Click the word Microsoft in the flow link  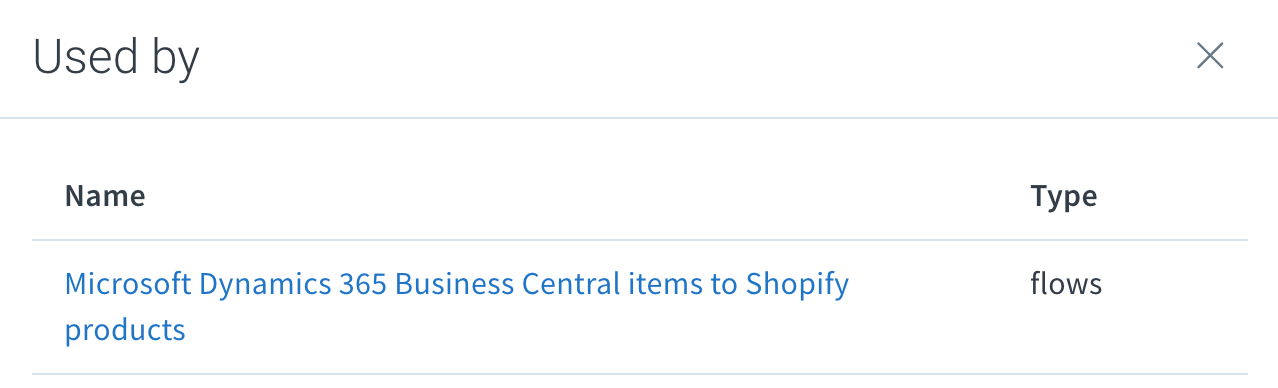click(x=128, y=284)
